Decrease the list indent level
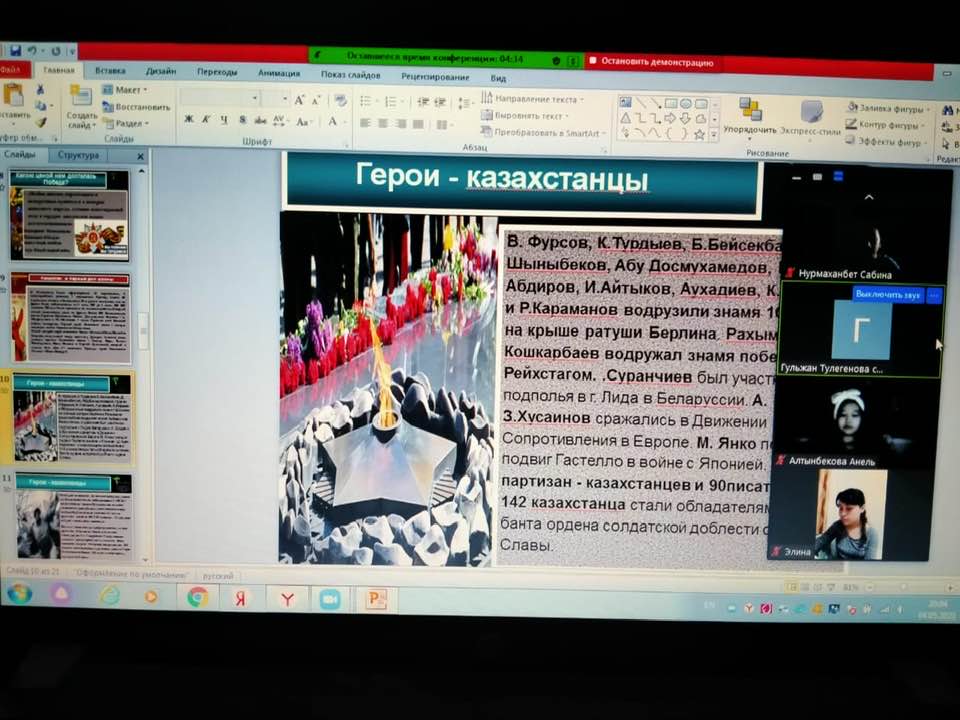This screenshot has width=960, height=720. pos(422,102)
